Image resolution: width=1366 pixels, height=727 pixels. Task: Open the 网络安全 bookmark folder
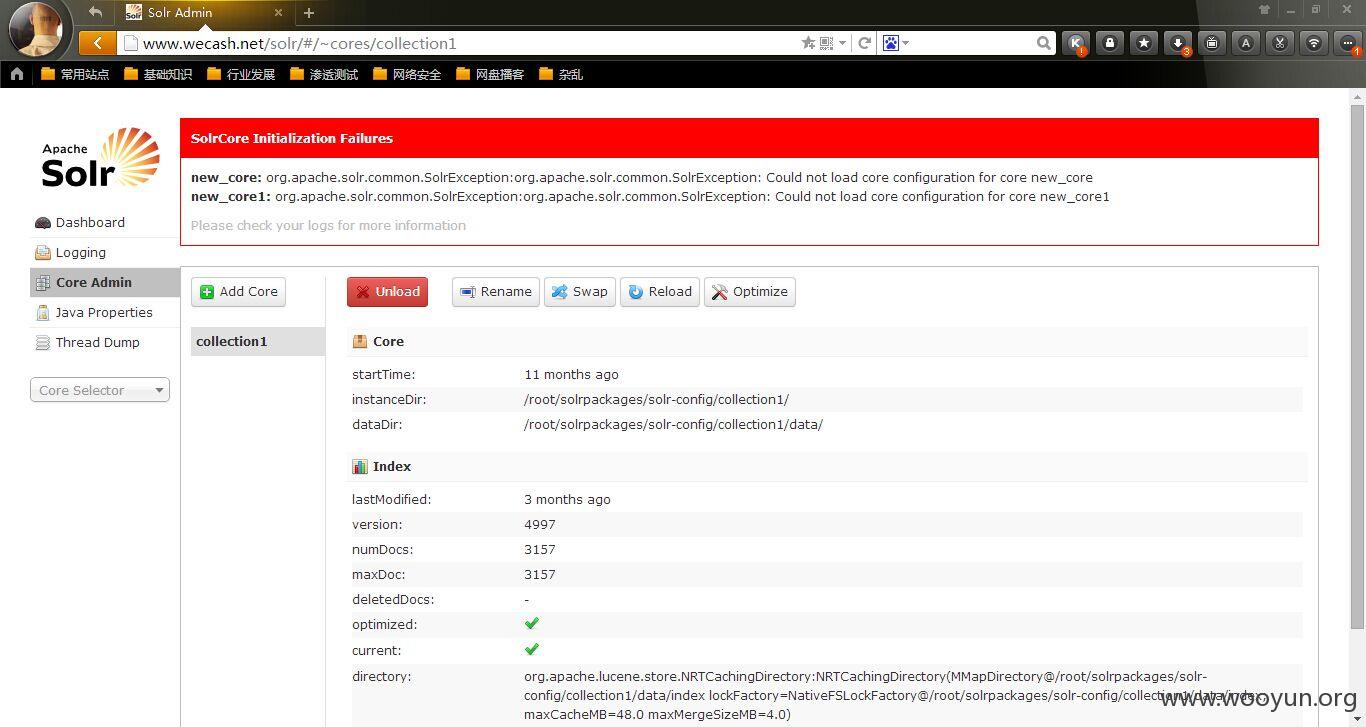tap(407, 74)
